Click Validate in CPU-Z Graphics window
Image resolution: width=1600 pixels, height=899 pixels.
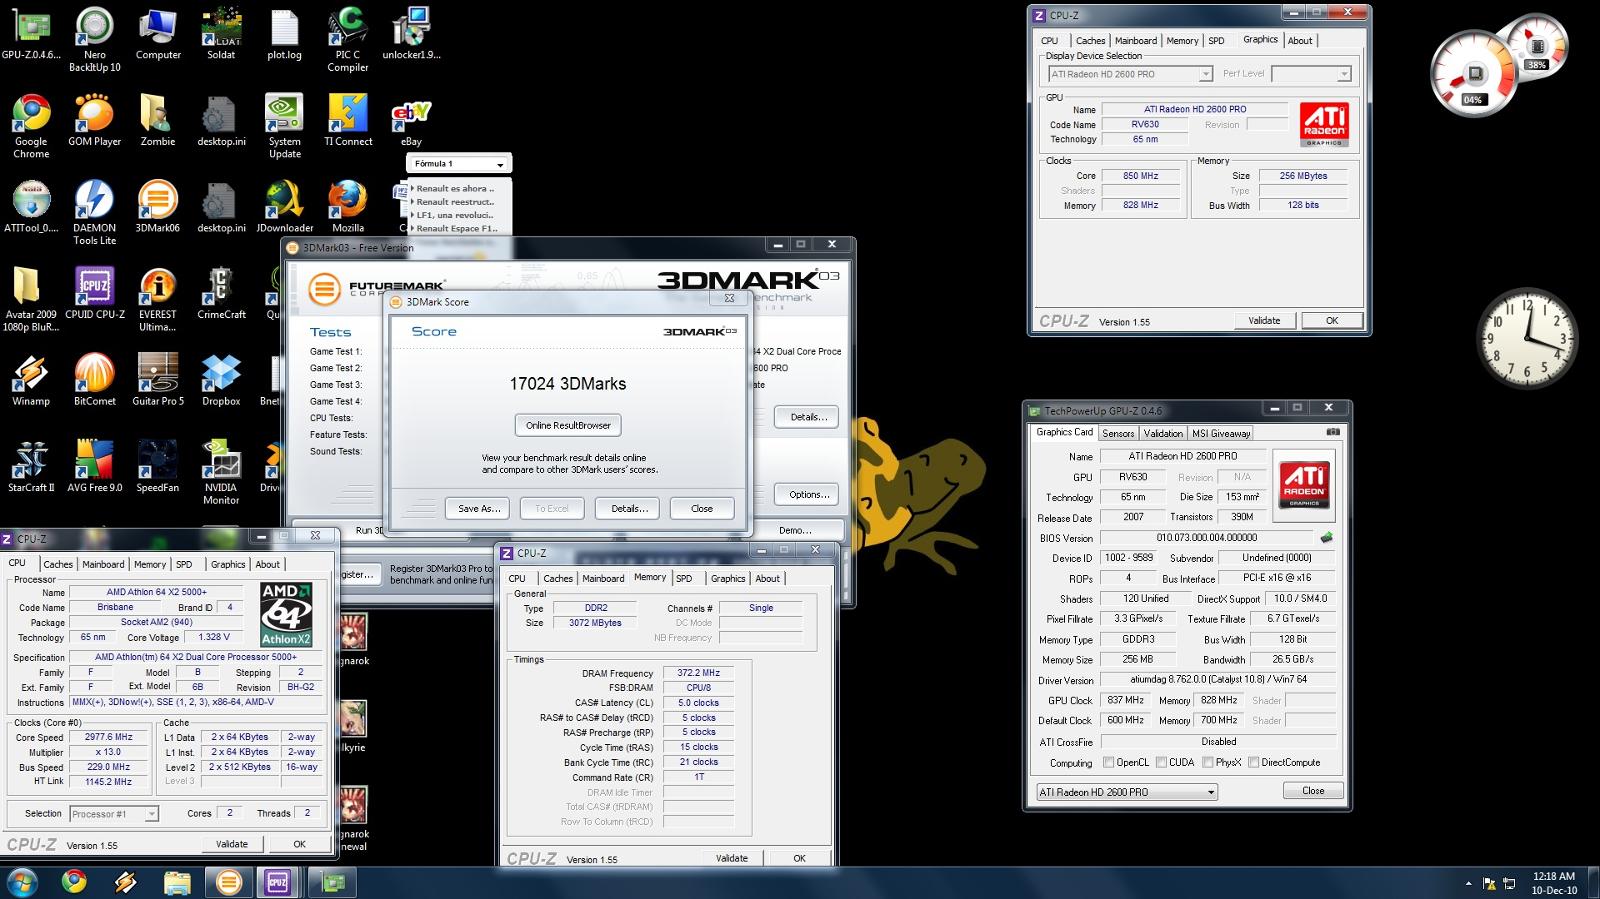coord(1264,320)
